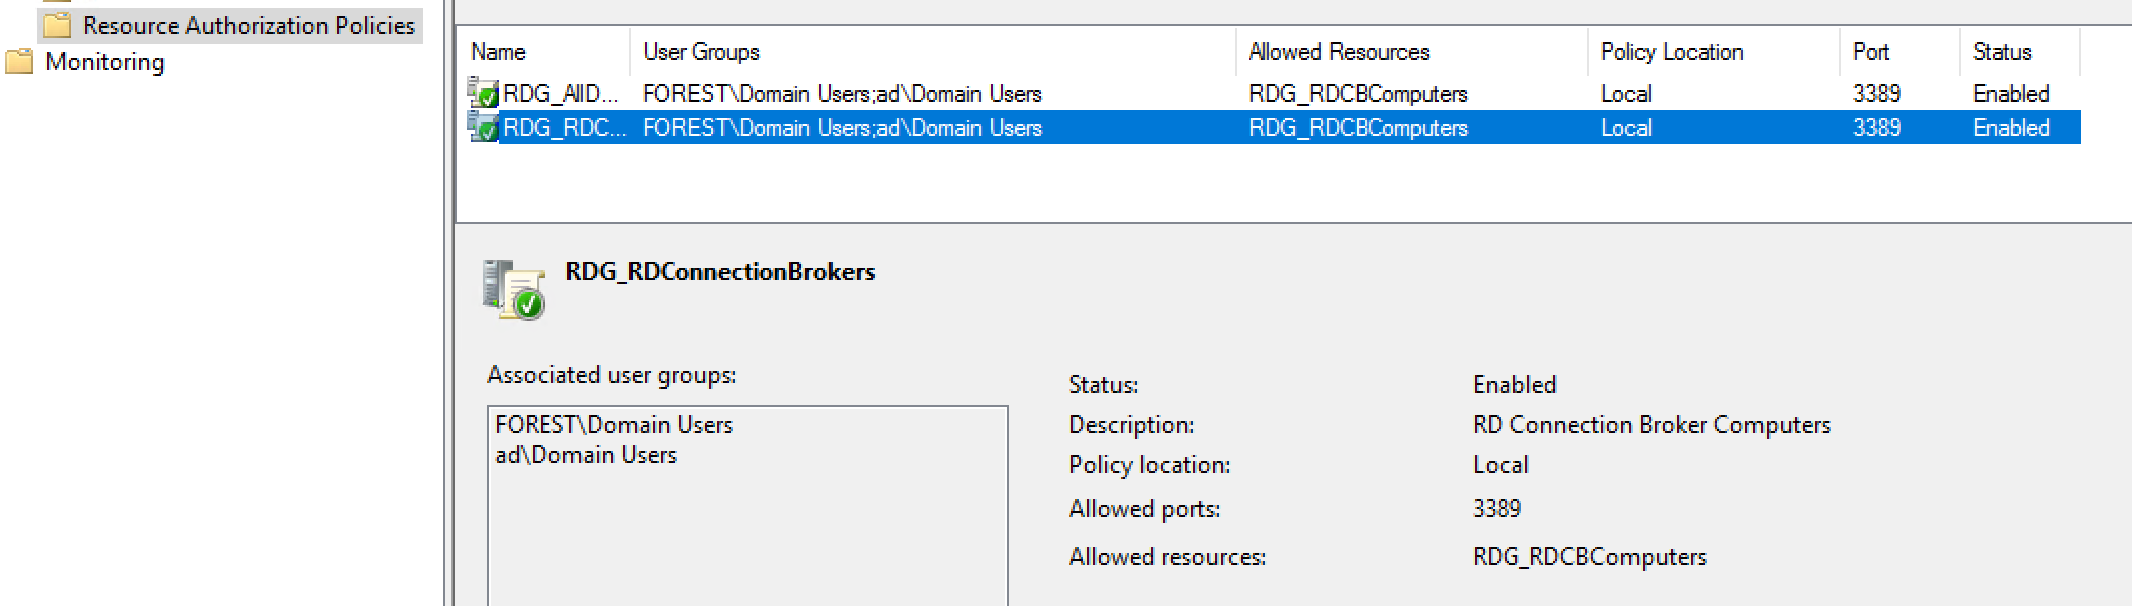2132x606 pixels.
Task: Sort by the Allowed Resources column header
Action: [x=1412, y=52]
